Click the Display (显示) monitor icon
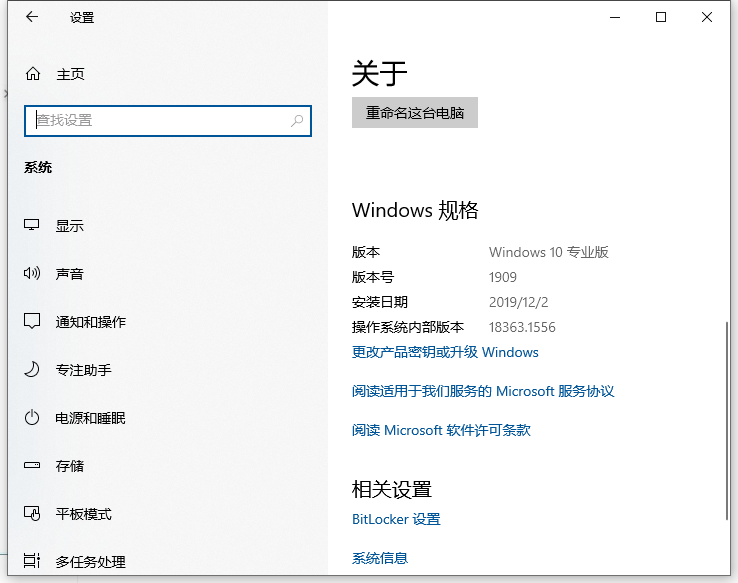The width and height of the screenshot is (738, 583). [x=32, y=226]
